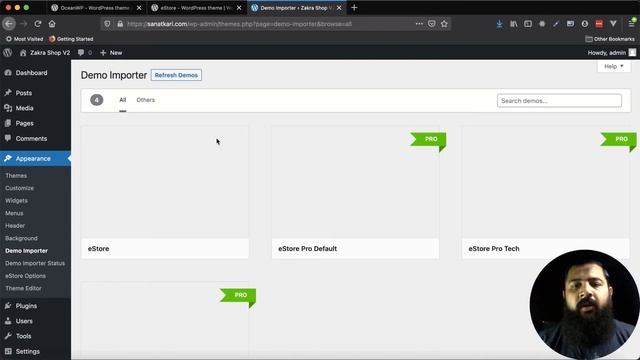
Task: Open Theme Editor submenu item
Action: (23, 288)
